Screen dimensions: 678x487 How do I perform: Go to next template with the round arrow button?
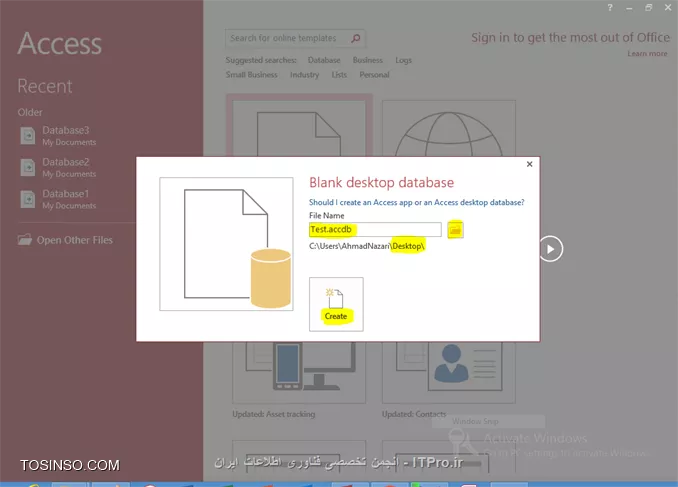coord(550,249)
